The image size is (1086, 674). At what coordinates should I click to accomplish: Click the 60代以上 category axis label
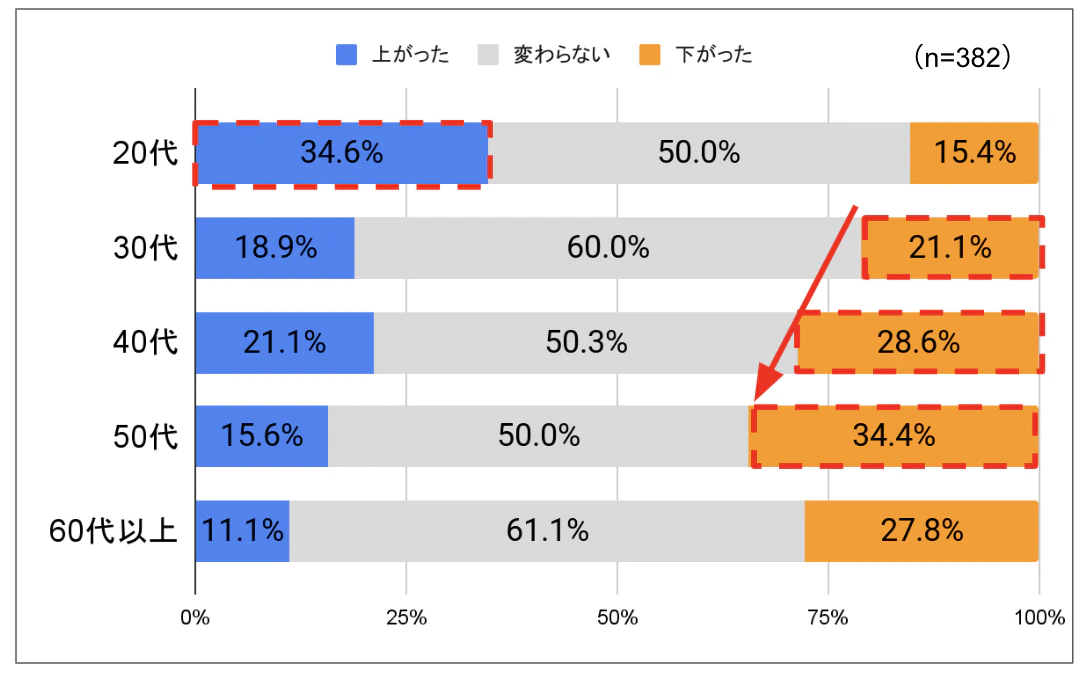pyautogui.click(x=113, y=531)
